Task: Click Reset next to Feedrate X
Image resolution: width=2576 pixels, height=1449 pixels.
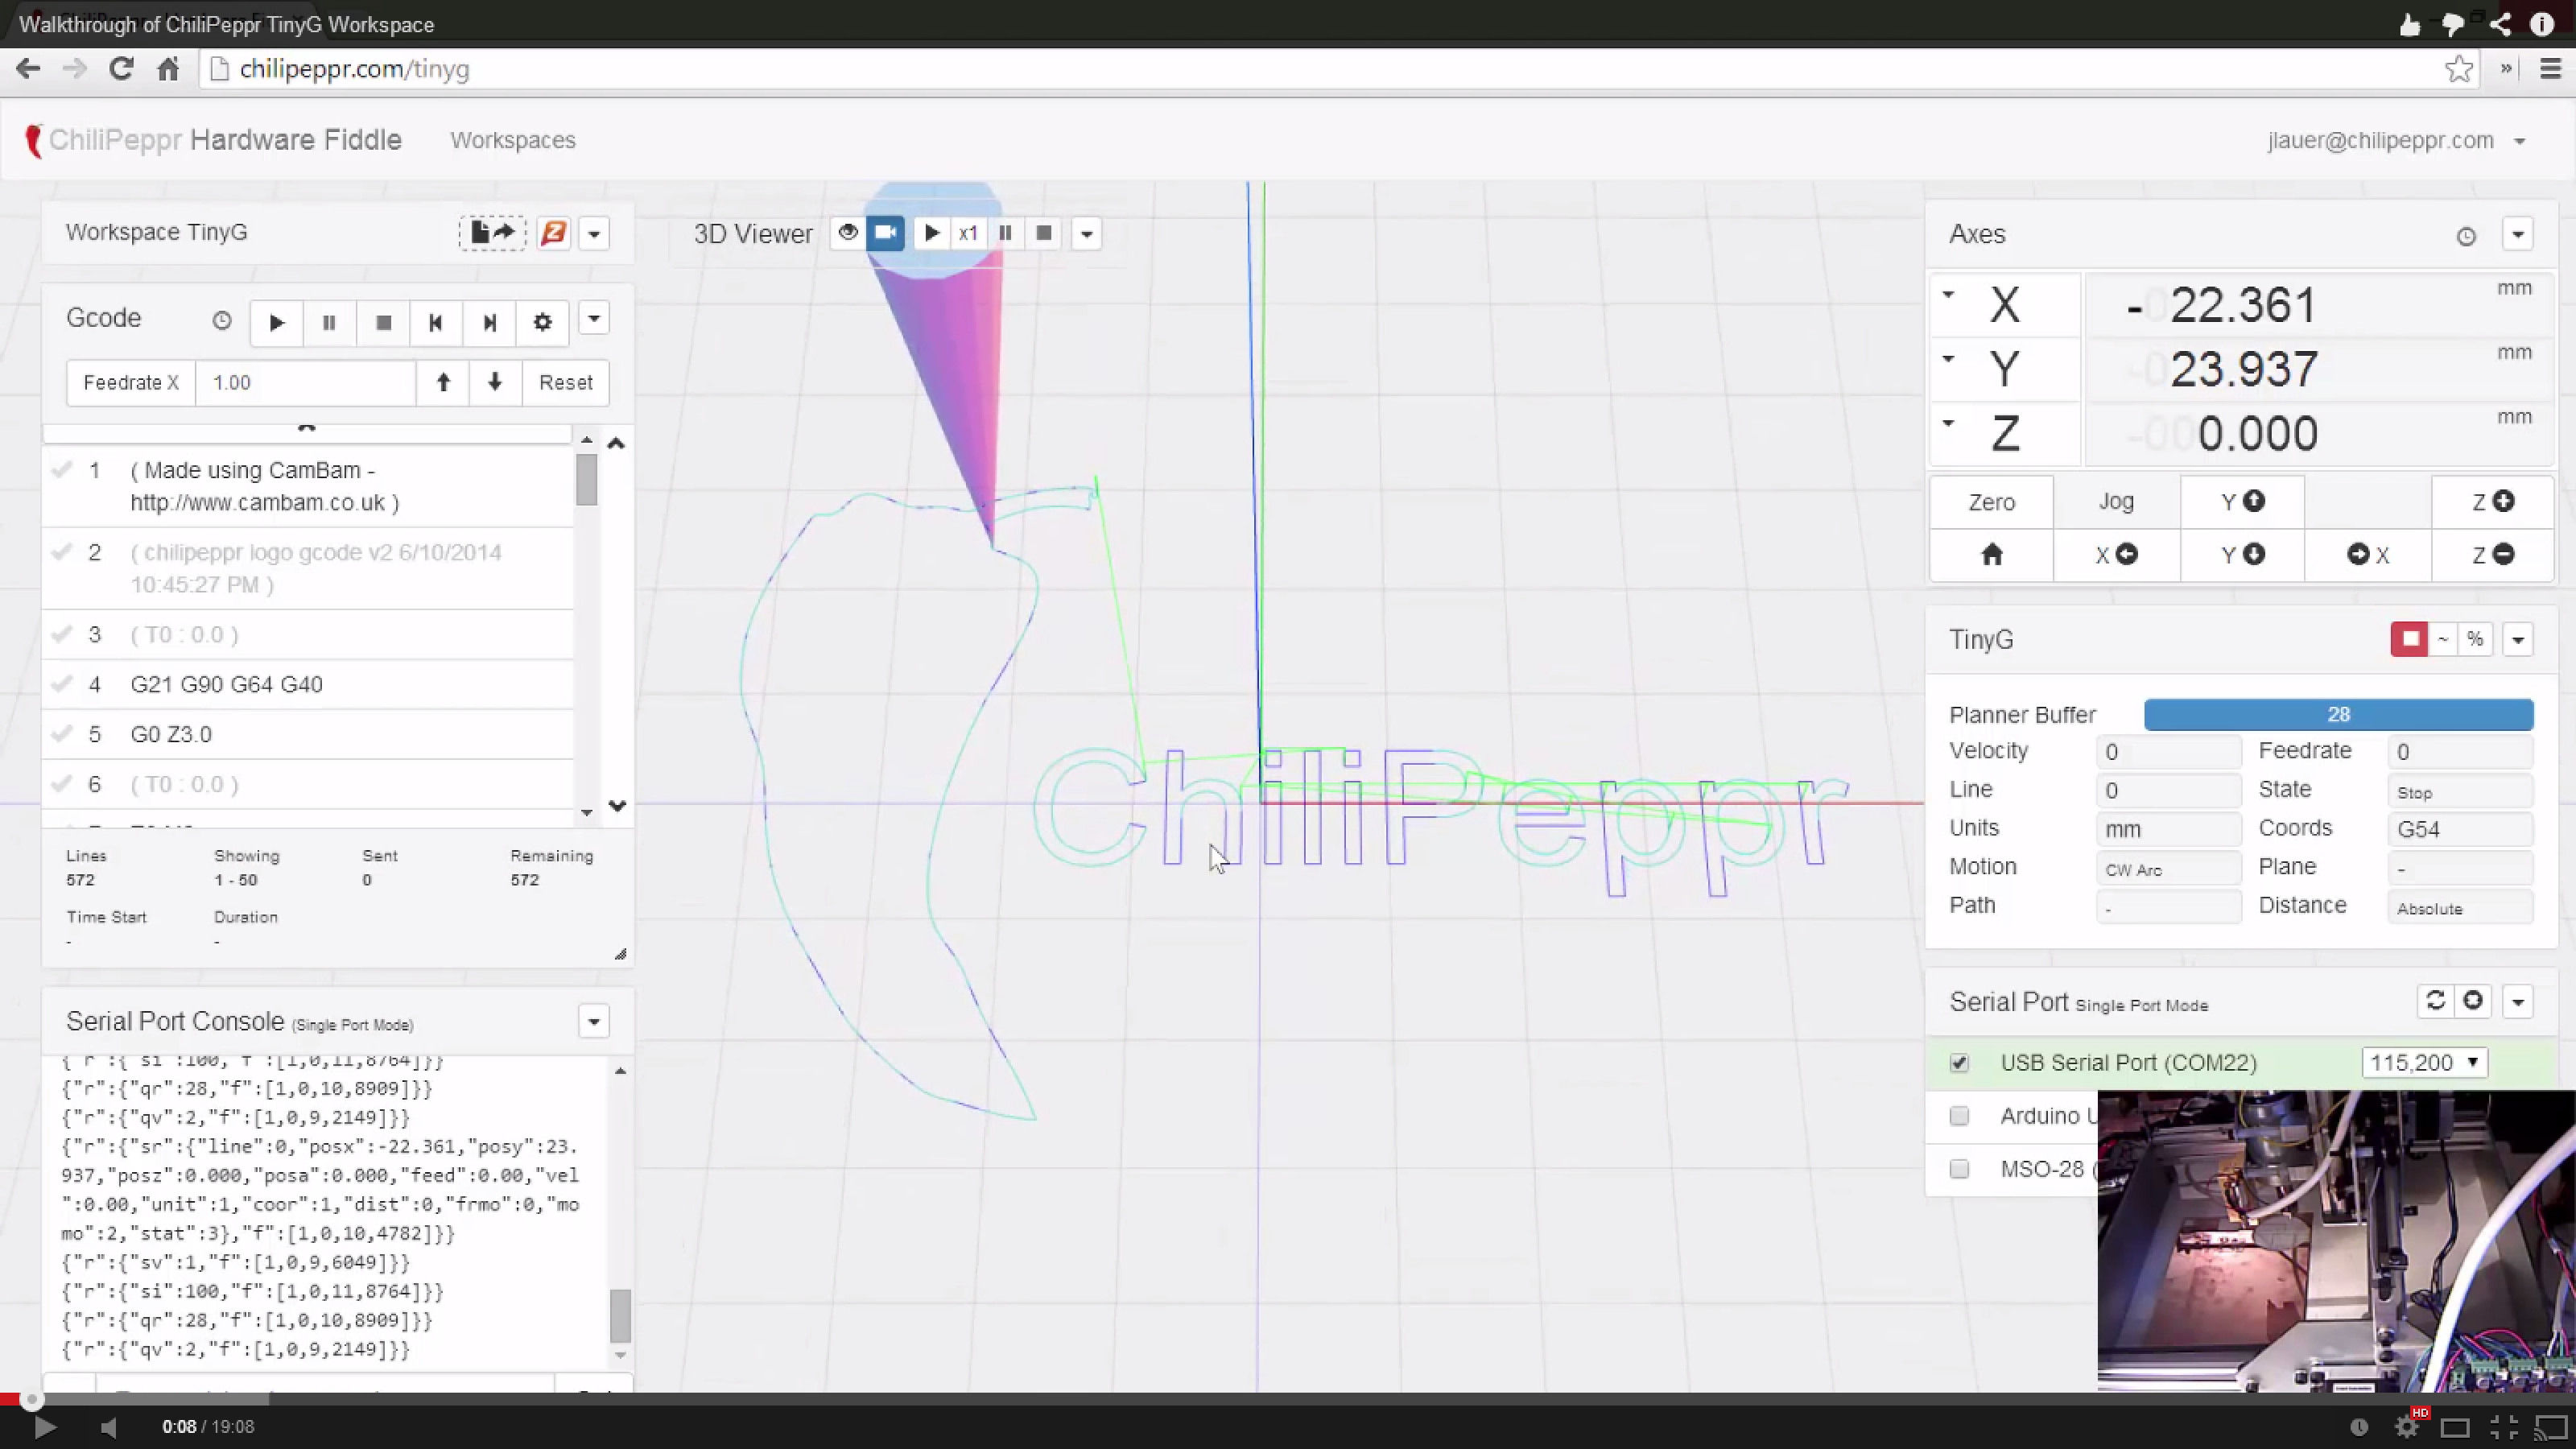Action: [566, 382]
